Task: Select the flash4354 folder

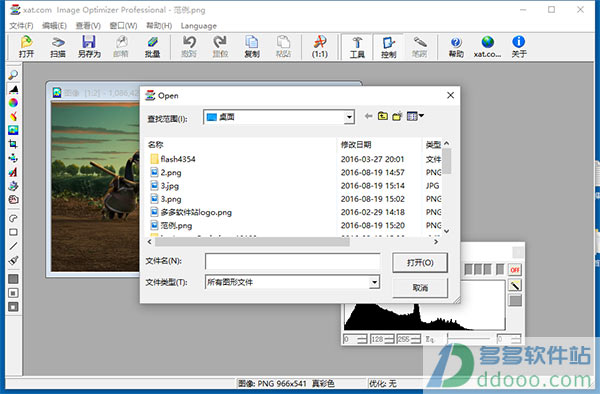Action: [x=173, y=159]
